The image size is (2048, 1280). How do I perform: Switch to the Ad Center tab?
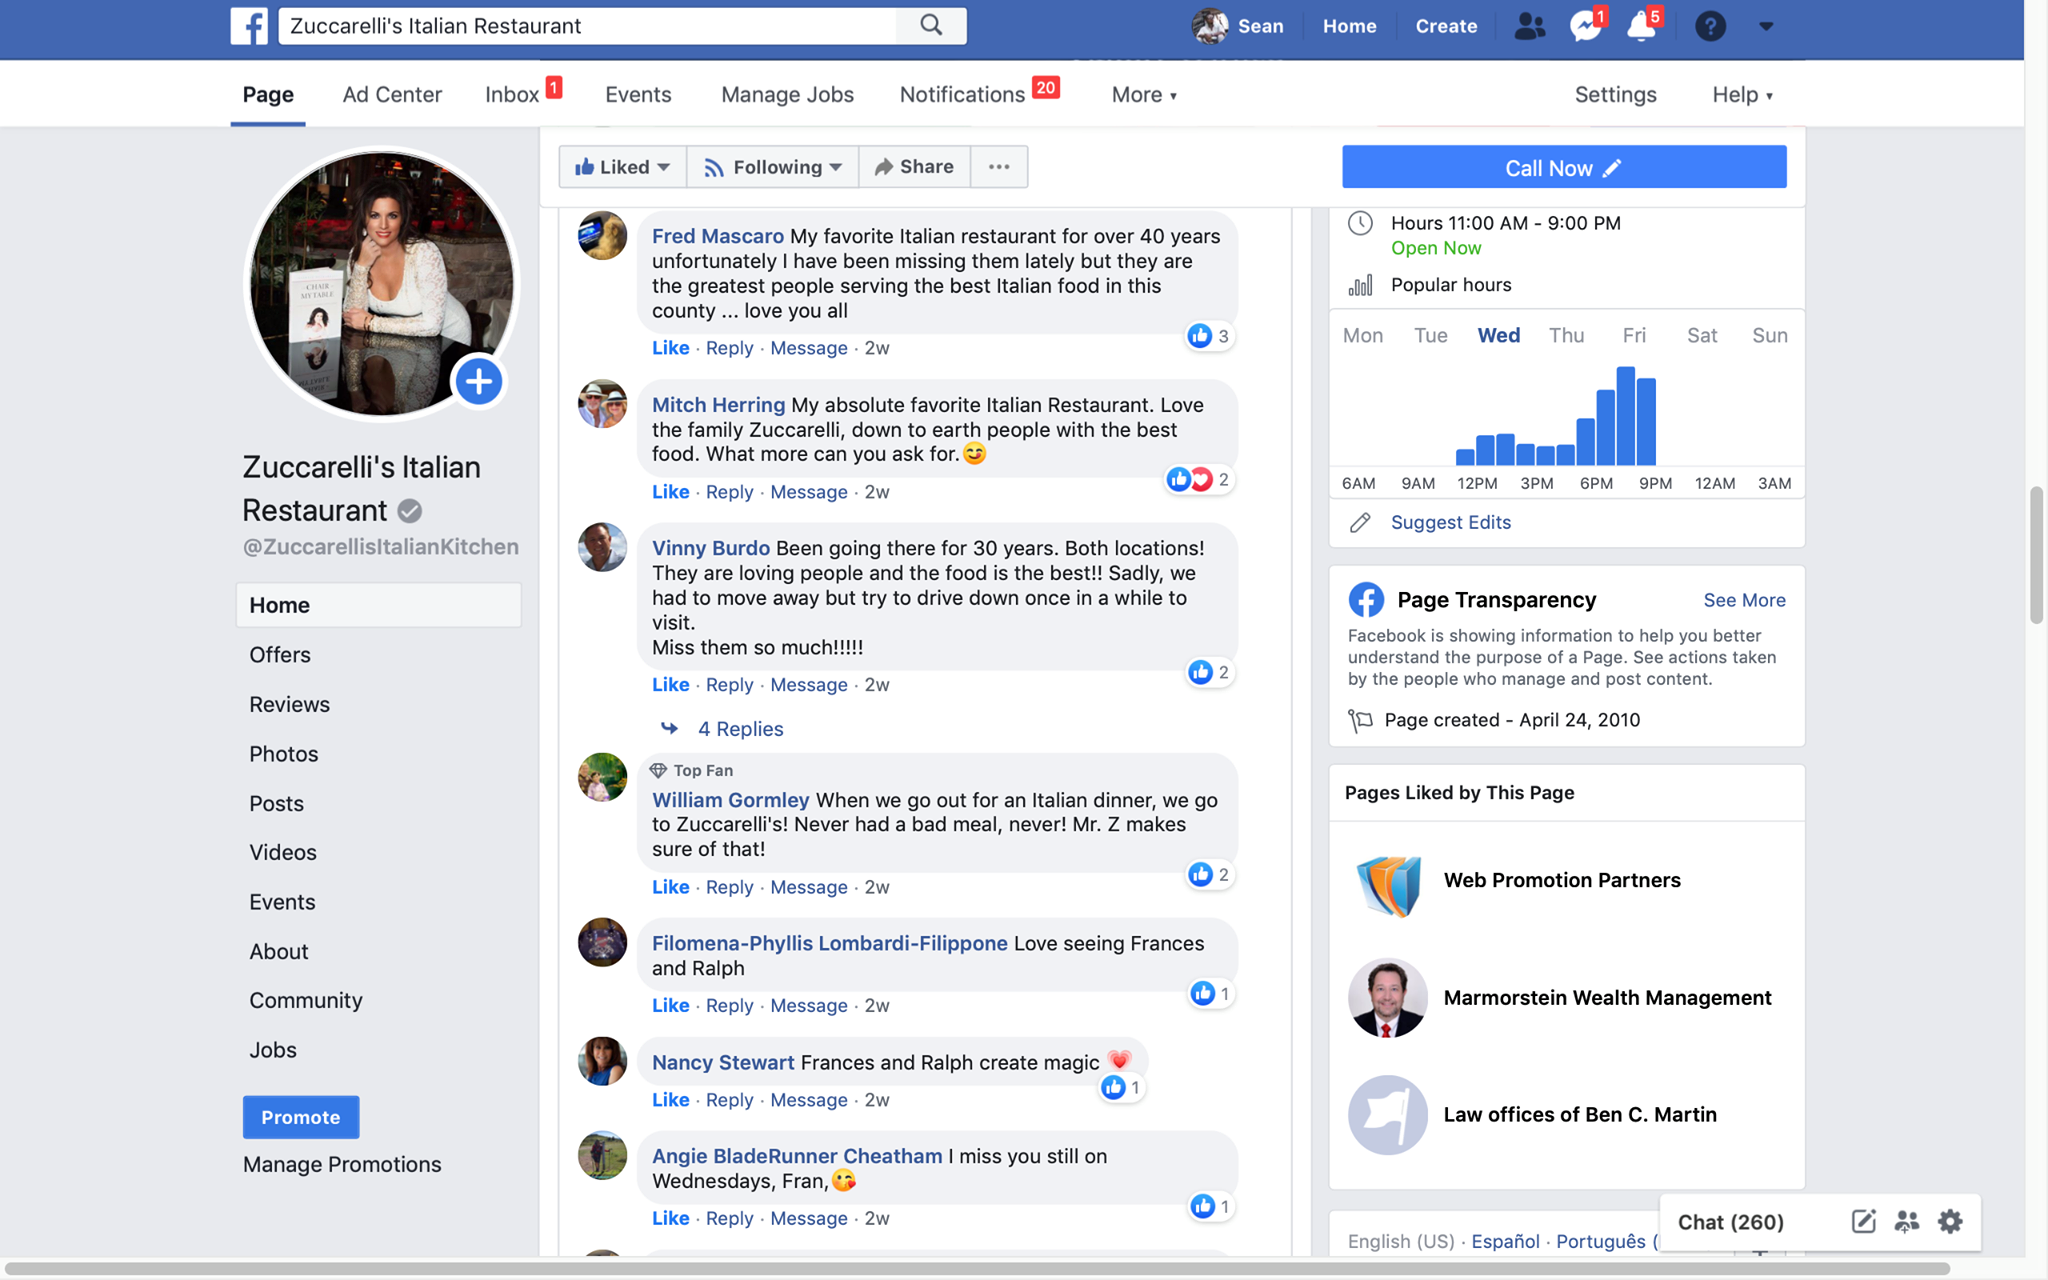point(392,95)
